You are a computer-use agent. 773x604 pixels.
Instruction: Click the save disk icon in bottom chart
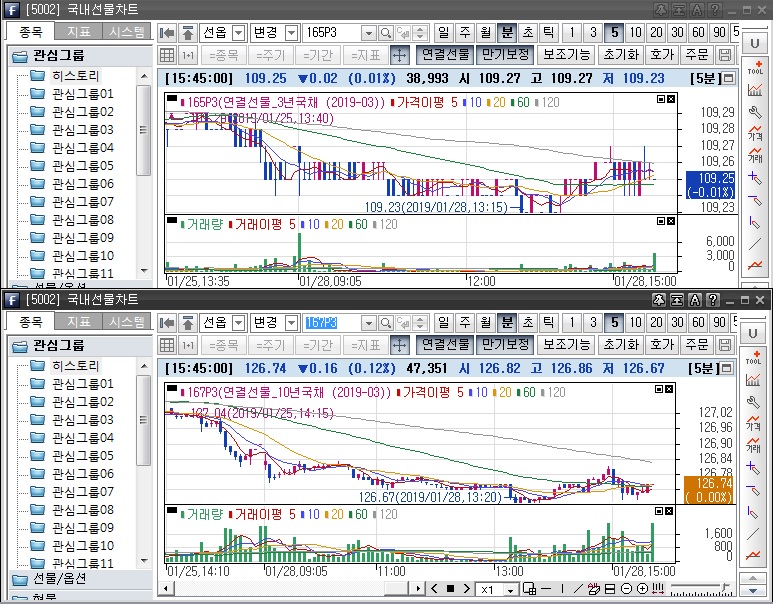click(725, 344)
